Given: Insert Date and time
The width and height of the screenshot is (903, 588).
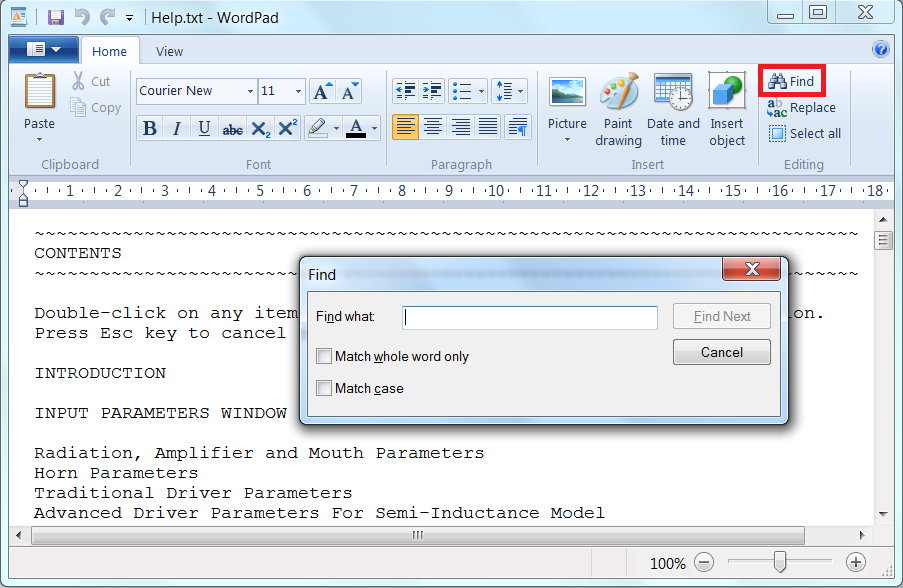Looking at the screenshot, I should 673,109.
